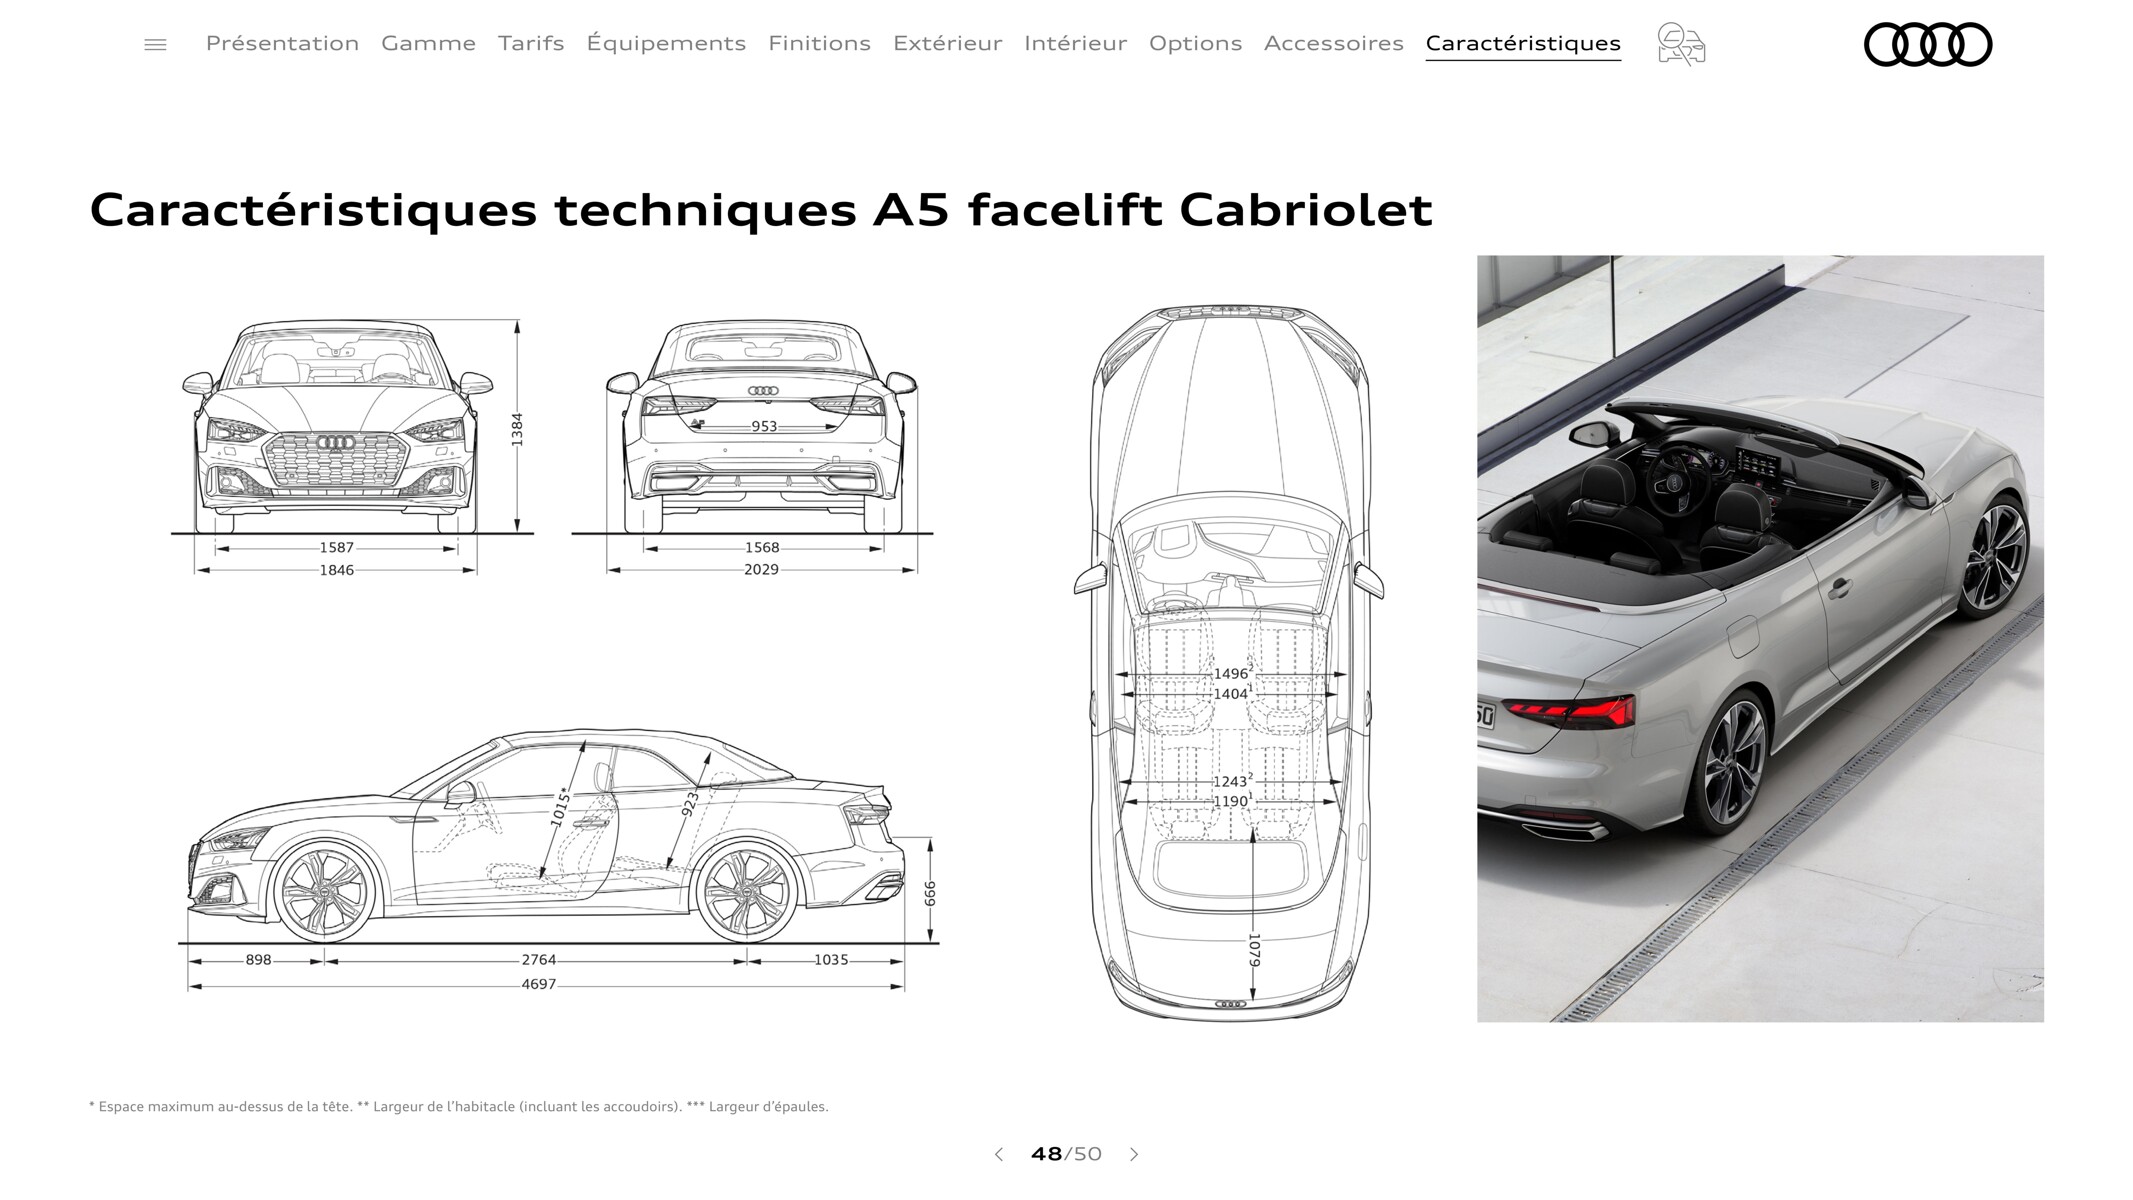The height and width of the screenshot is (1200, 2133).
Task: Click the rear cabin width 1243
Action: [1232, 781]
